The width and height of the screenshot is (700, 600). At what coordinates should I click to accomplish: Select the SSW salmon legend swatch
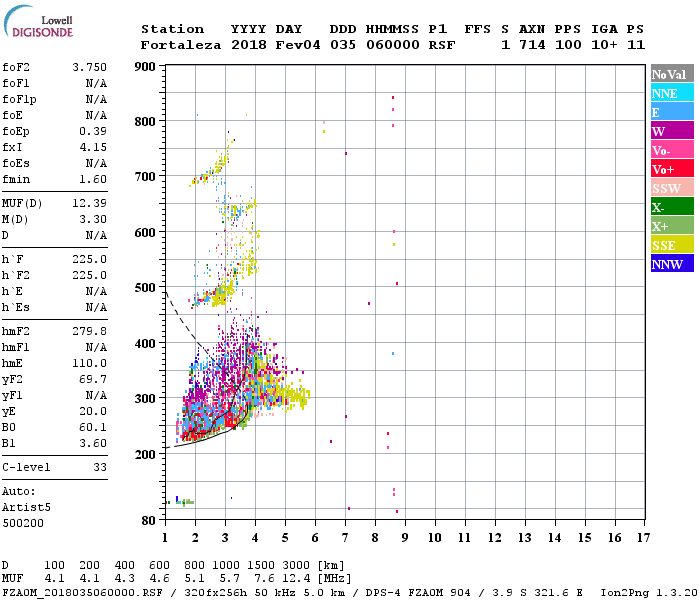672,188
